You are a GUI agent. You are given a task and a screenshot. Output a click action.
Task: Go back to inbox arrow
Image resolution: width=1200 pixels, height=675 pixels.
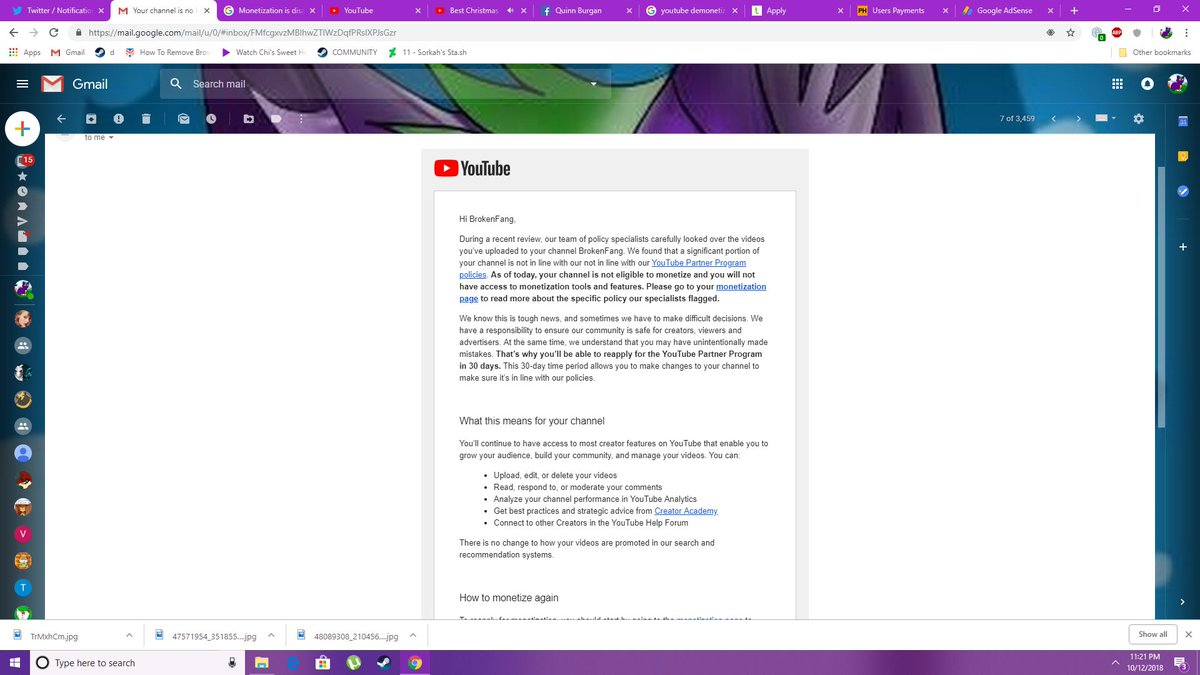click(61, 118)
